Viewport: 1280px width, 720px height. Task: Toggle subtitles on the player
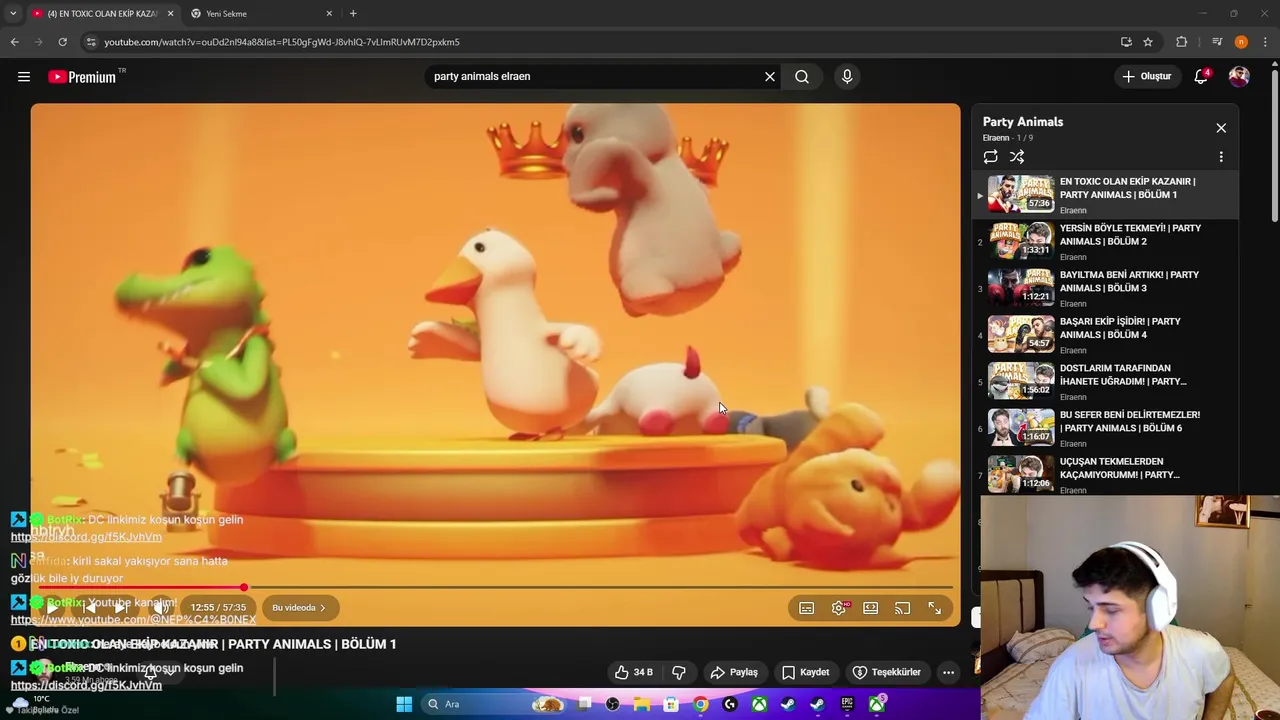[807, 608]
